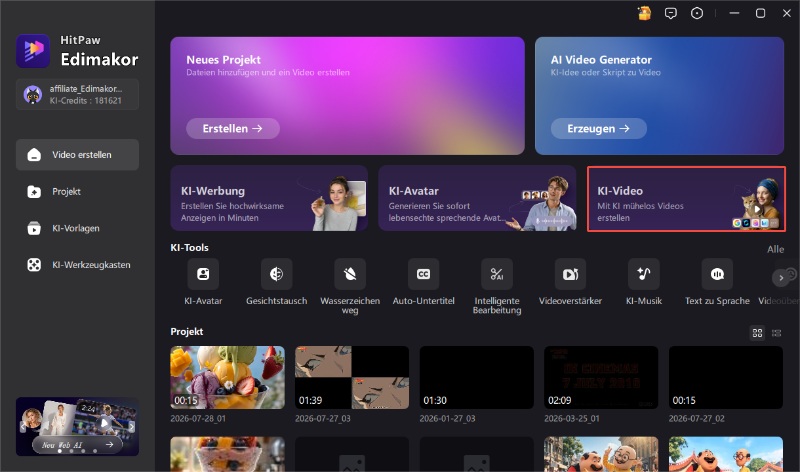
Task: Click the Neu Web AI promo banner button
Action: (x=78, y=445)
